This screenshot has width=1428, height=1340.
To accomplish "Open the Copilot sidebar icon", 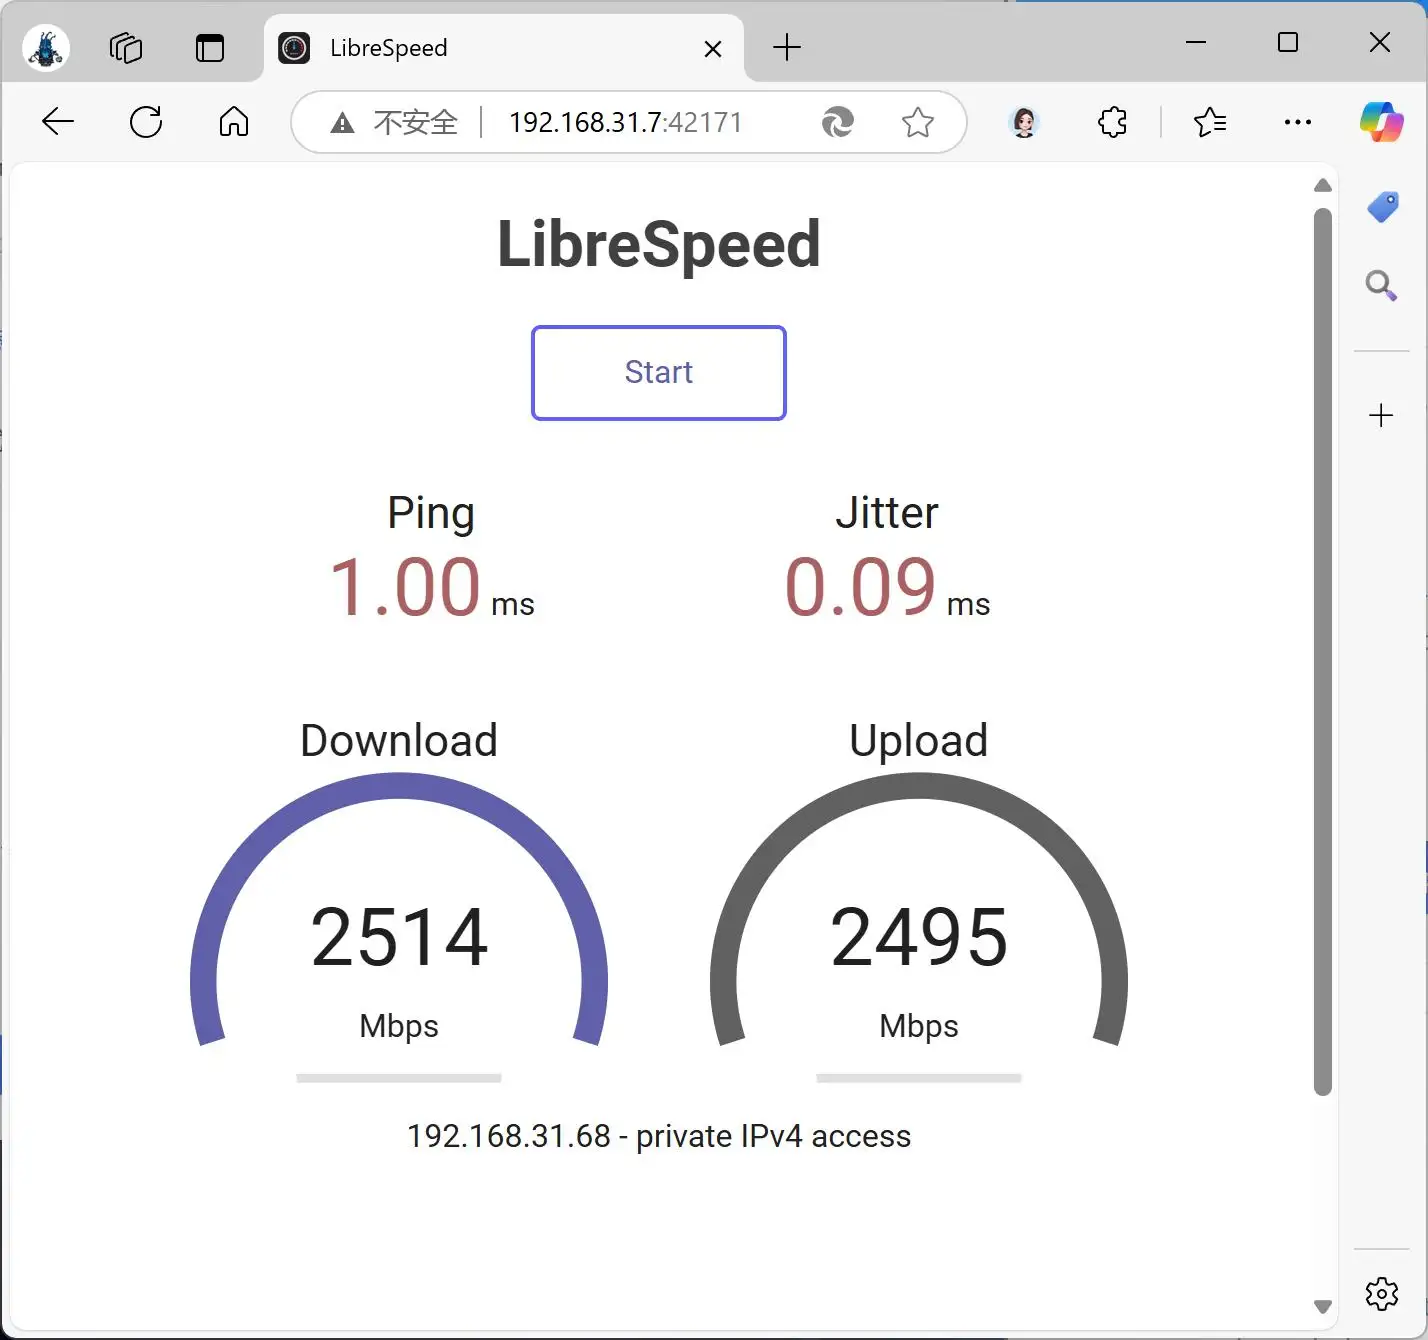I will pos(1382,122).
